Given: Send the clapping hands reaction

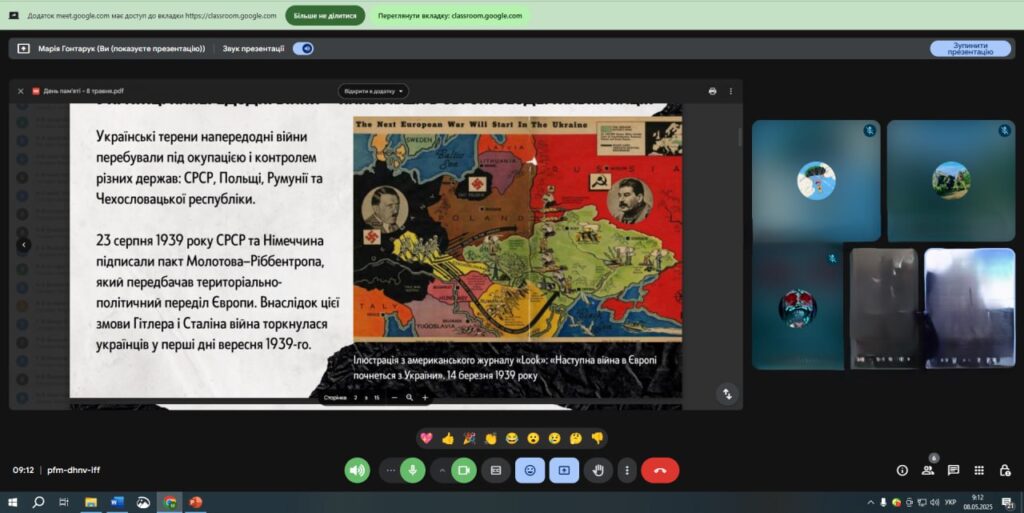Looking at the screenshot, I should coord(490,438).
